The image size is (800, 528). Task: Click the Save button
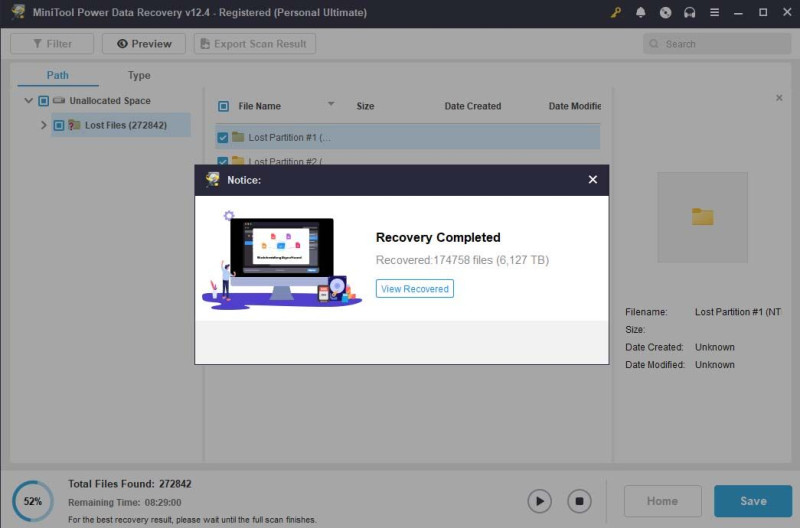(753, 501)
